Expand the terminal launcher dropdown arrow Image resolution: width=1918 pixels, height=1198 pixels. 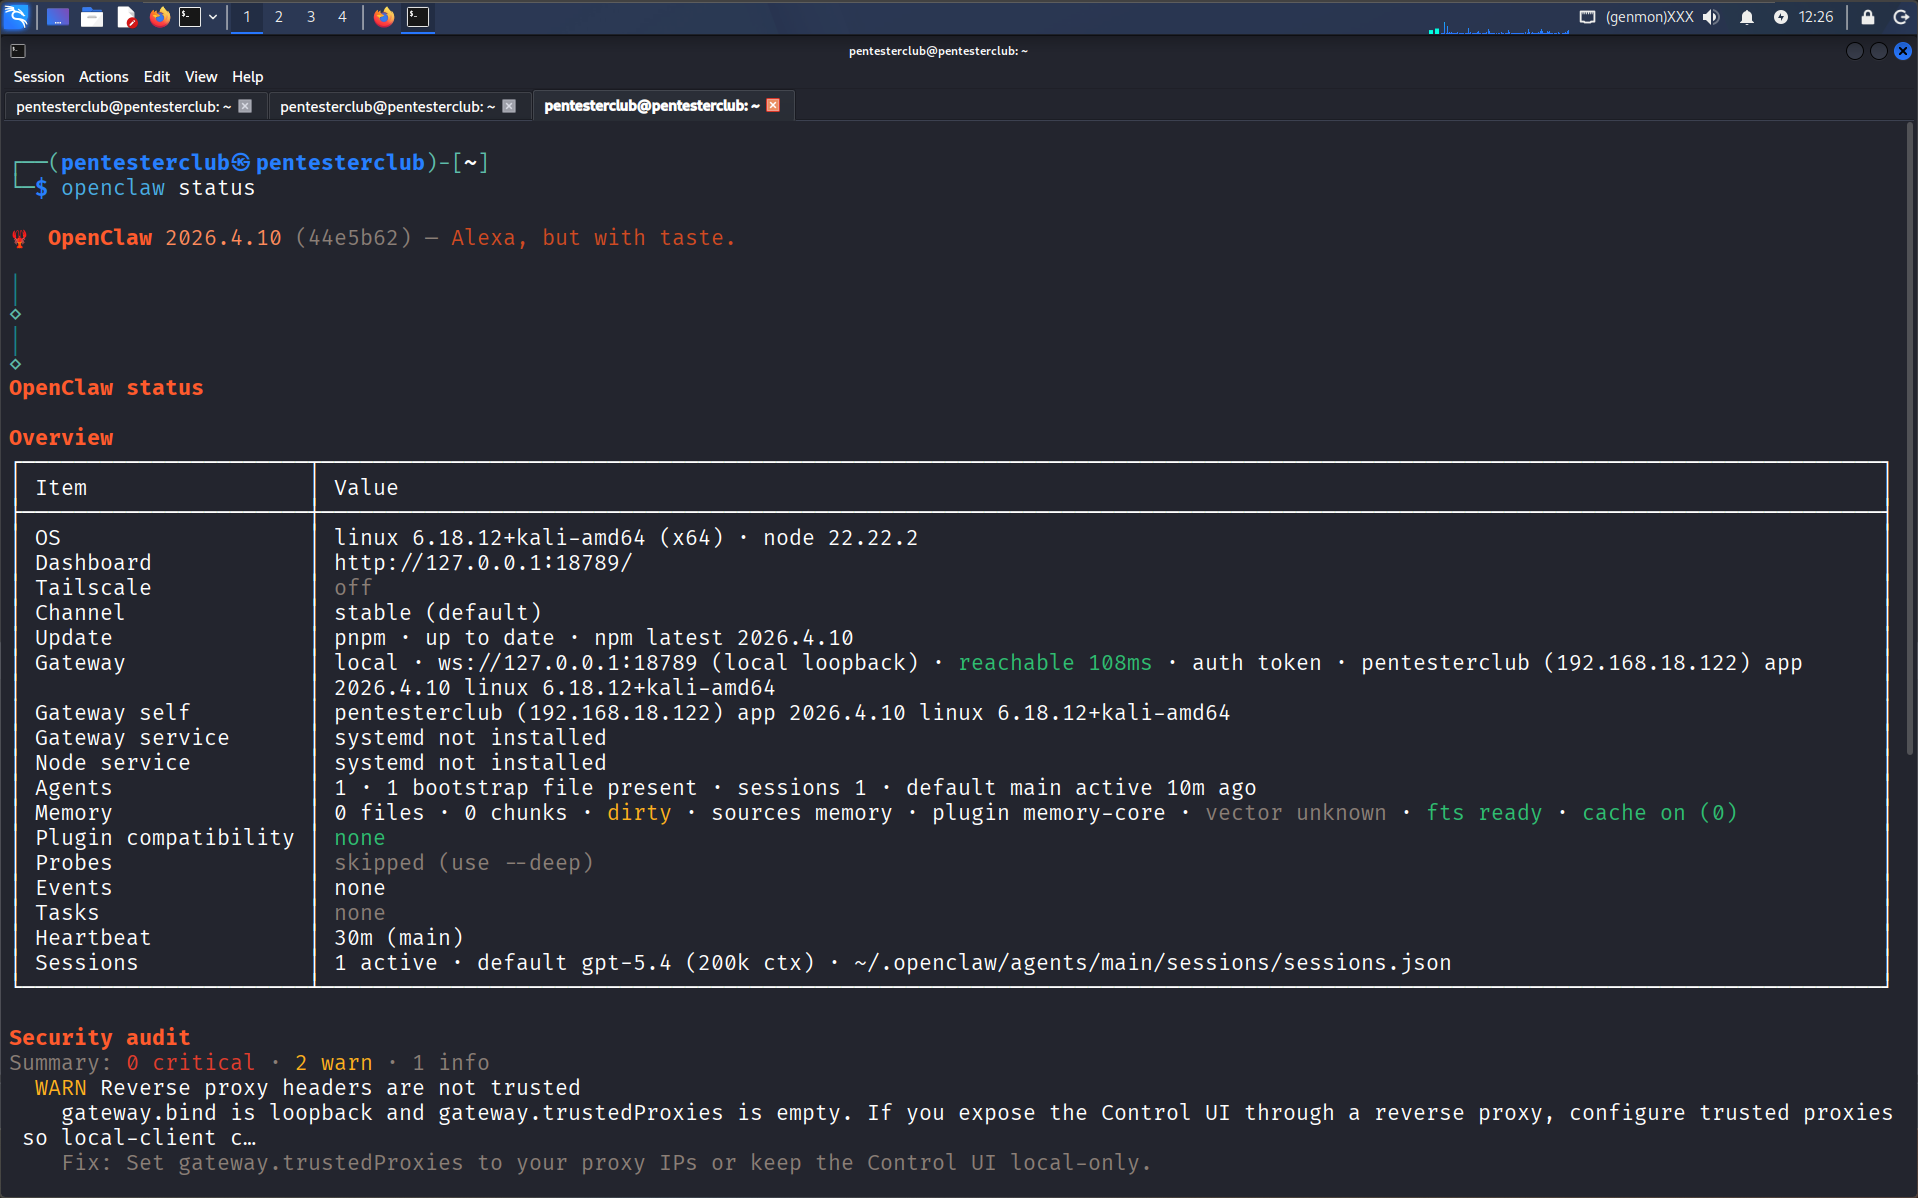point(213,17)
